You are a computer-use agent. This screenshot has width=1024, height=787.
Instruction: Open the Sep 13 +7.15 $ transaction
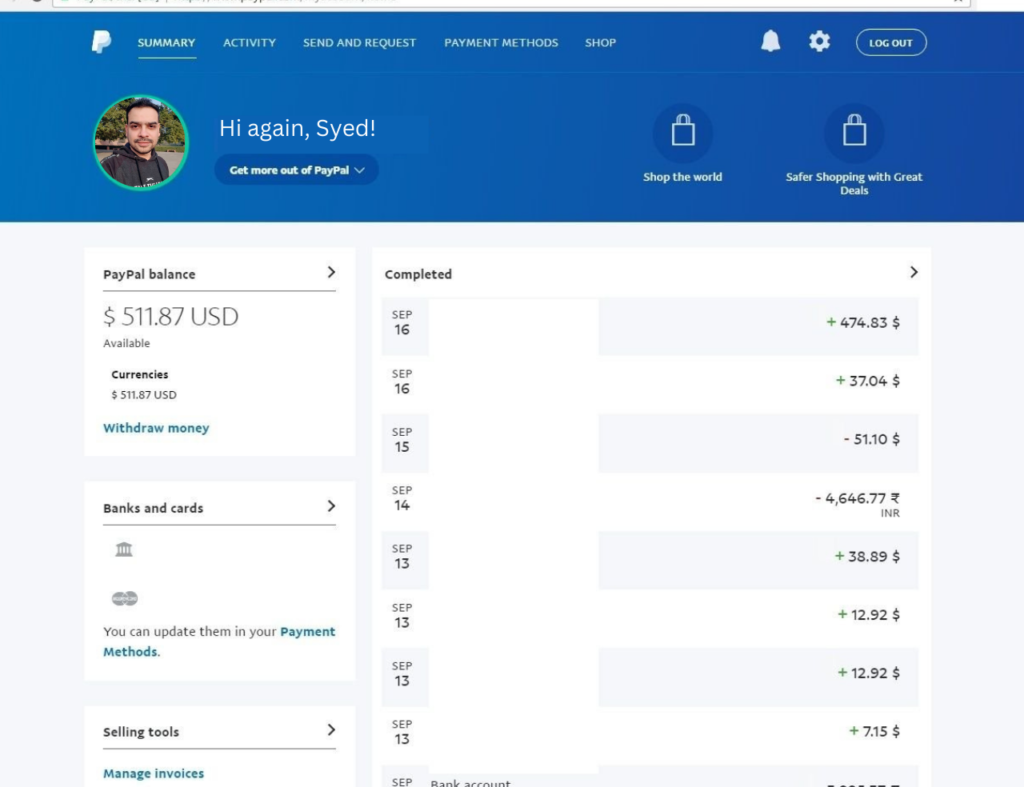coord(650,735)
